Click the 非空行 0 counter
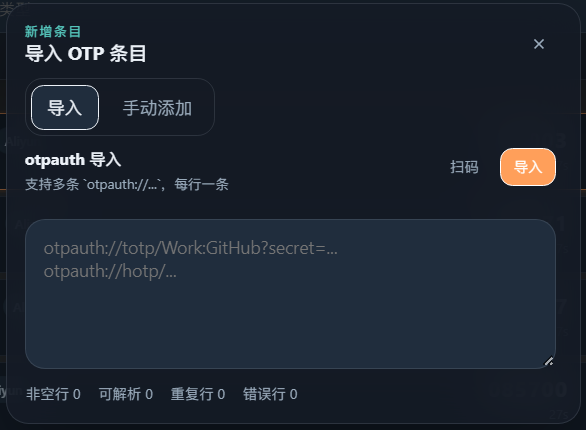 (53, 394)
